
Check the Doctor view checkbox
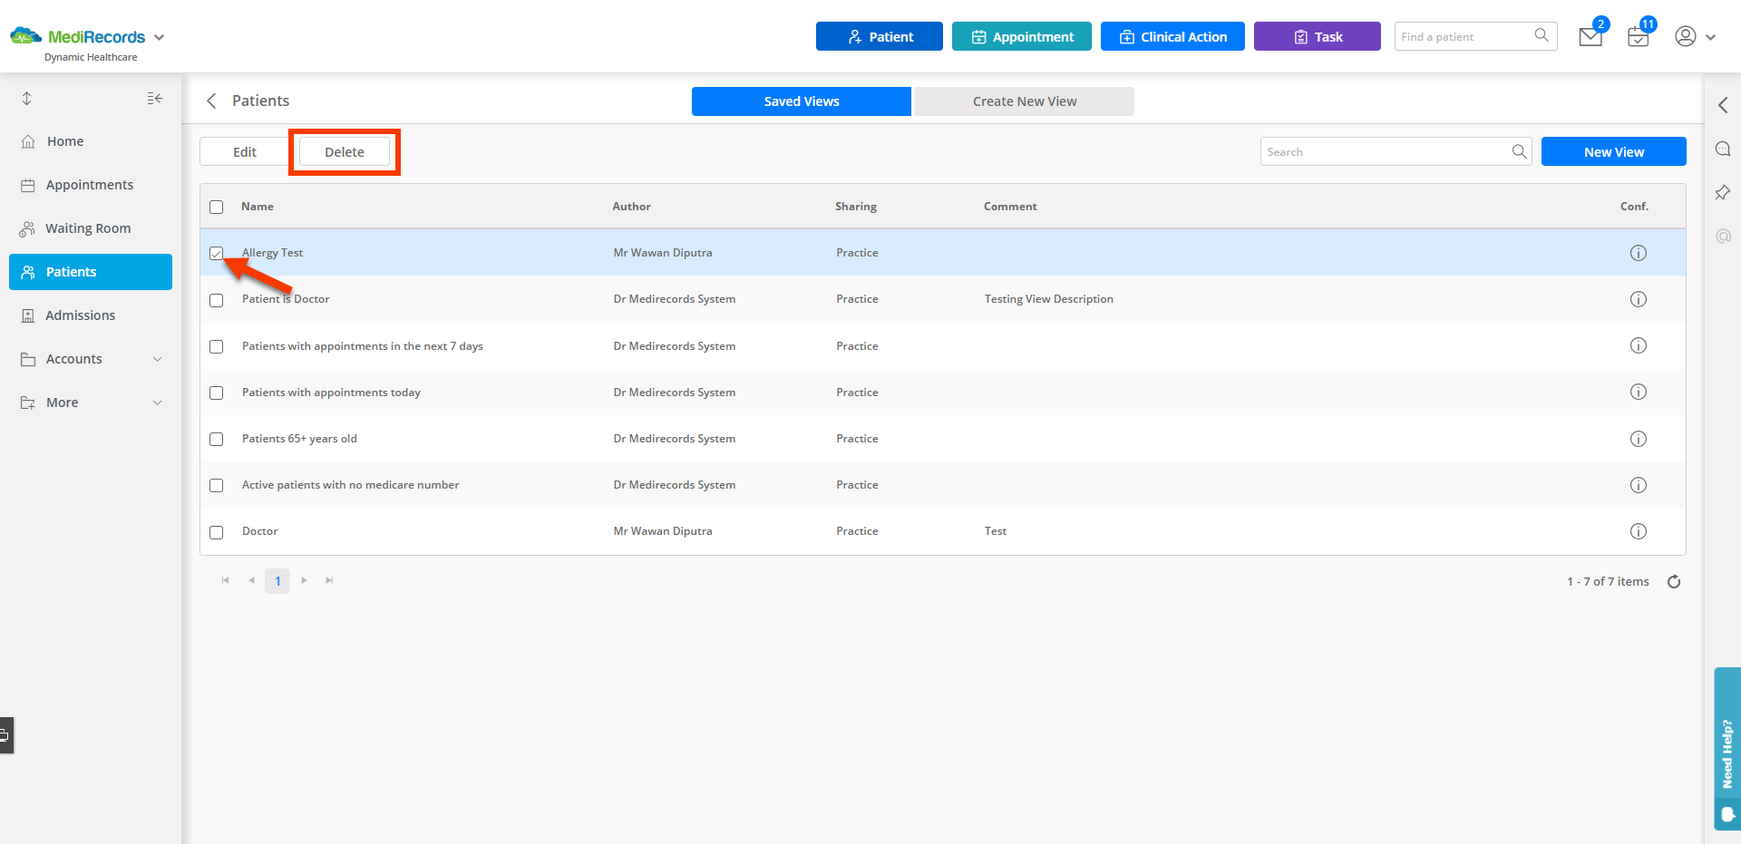[216, 532]
